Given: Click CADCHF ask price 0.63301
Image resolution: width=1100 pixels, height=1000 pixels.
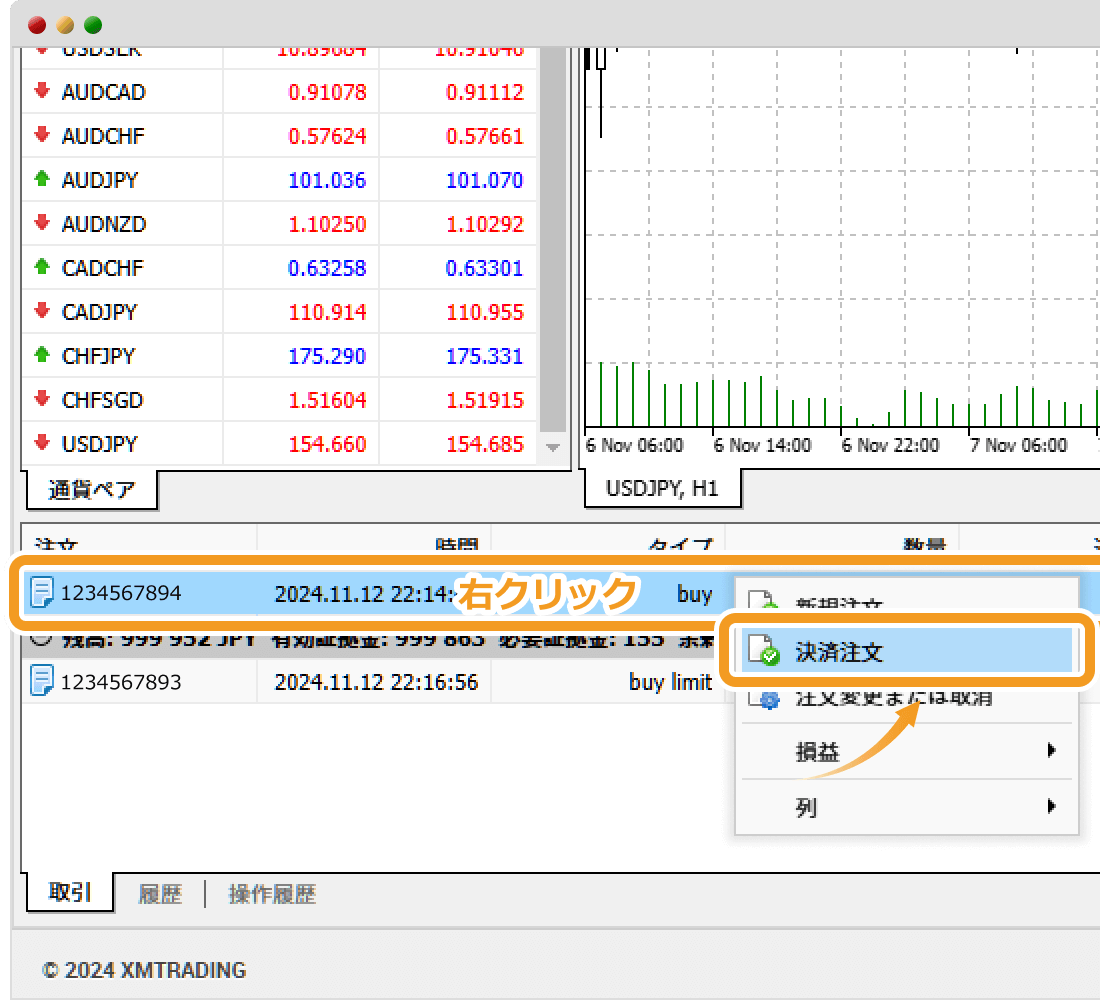Looking at the screenshot, I should pyautogui.click(x=485, y=267).
